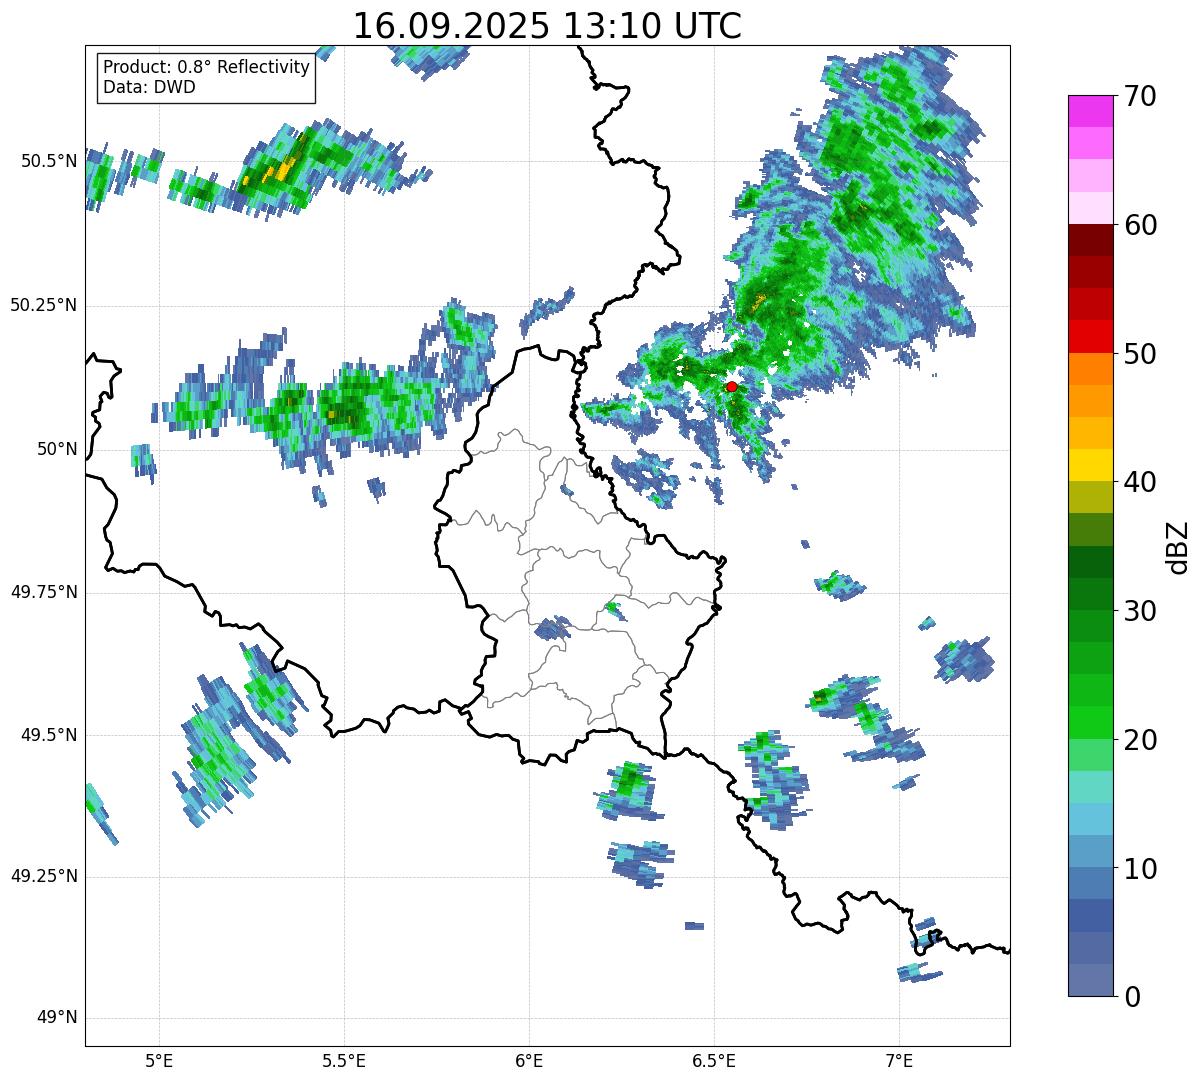
Task: Click the '49.75°N' latitude label
Action: tap(44, 592)
